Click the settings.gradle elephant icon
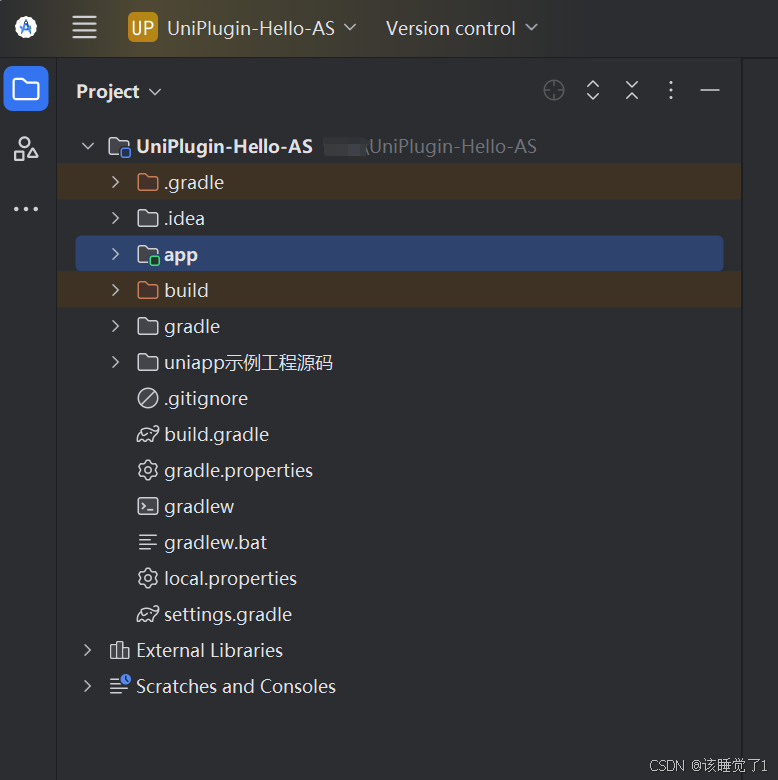Screen dimensions: 778x780 [x=148, y=614]
